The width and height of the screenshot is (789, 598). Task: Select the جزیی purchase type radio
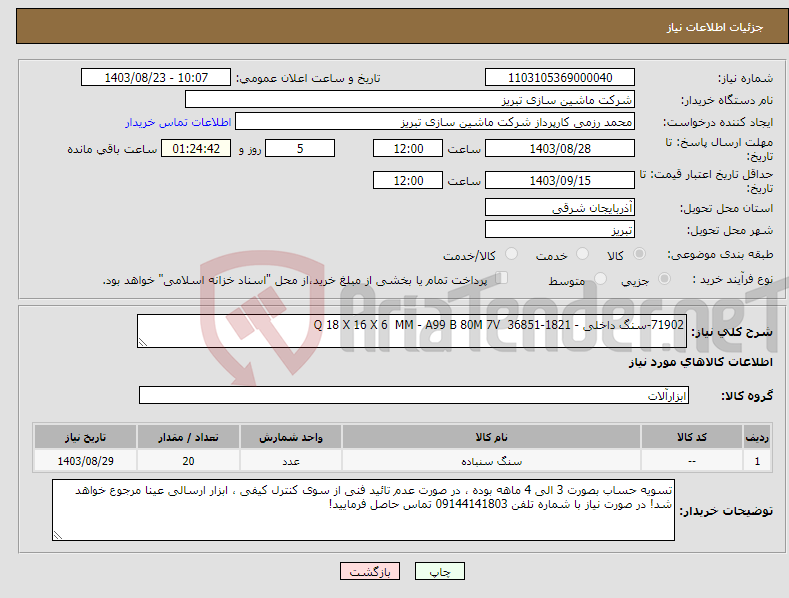pyautogui.click(x=664, y=279)
